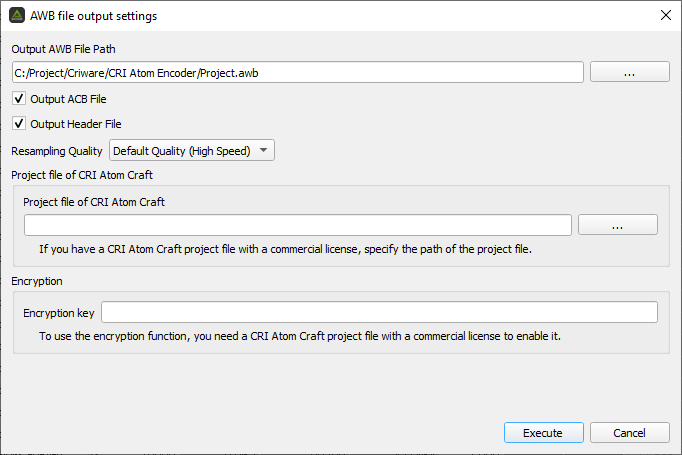Cancel the AWB output settings

tap(629, 433)
